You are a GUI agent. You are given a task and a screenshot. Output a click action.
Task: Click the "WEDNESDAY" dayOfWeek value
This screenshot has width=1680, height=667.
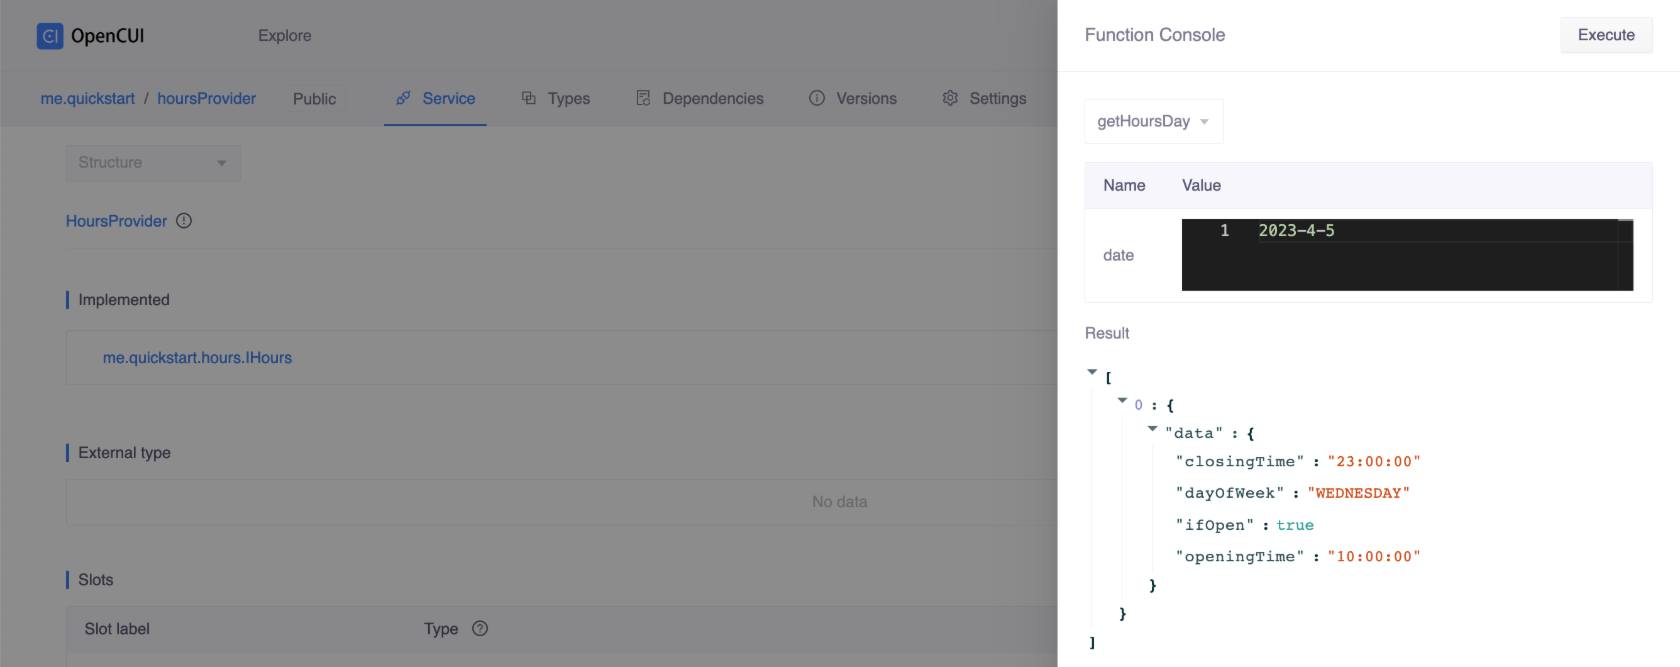coord(1358,493)
